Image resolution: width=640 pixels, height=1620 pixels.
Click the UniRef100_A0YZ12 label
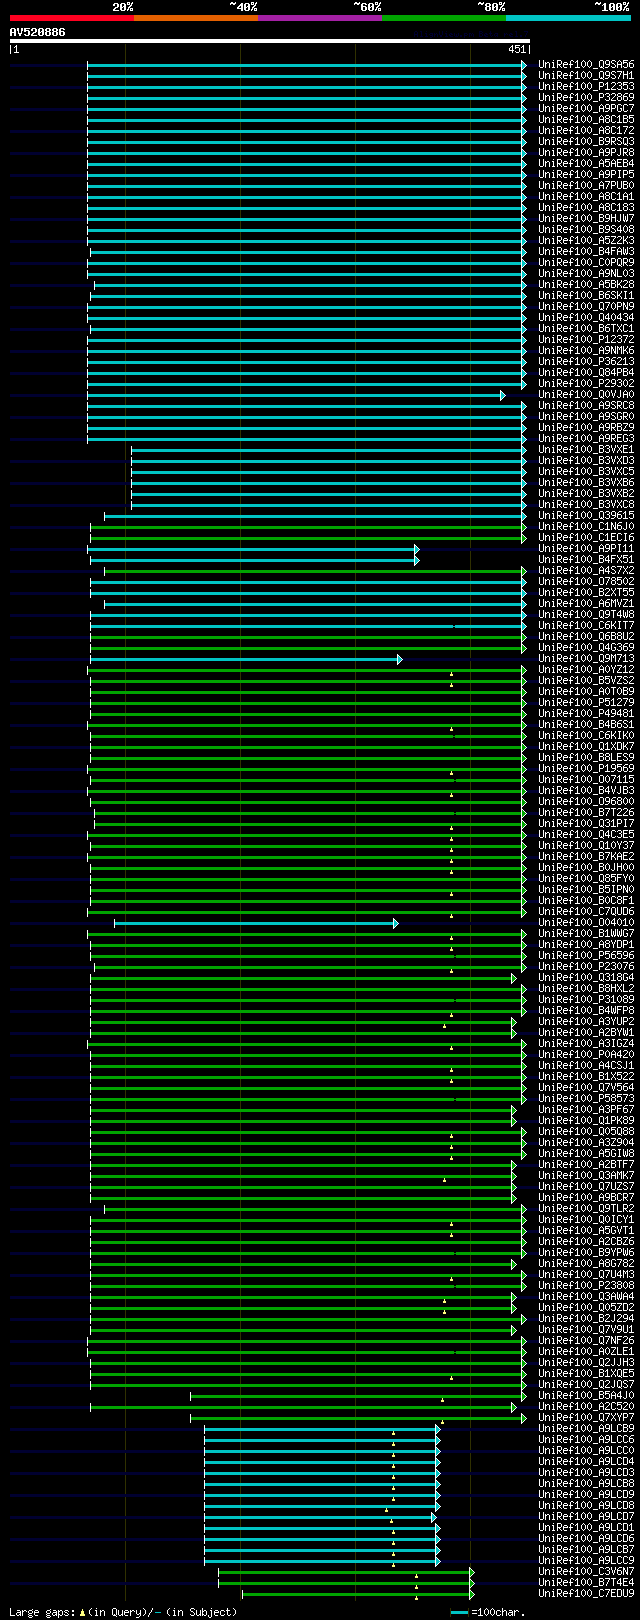pos(586,669)
